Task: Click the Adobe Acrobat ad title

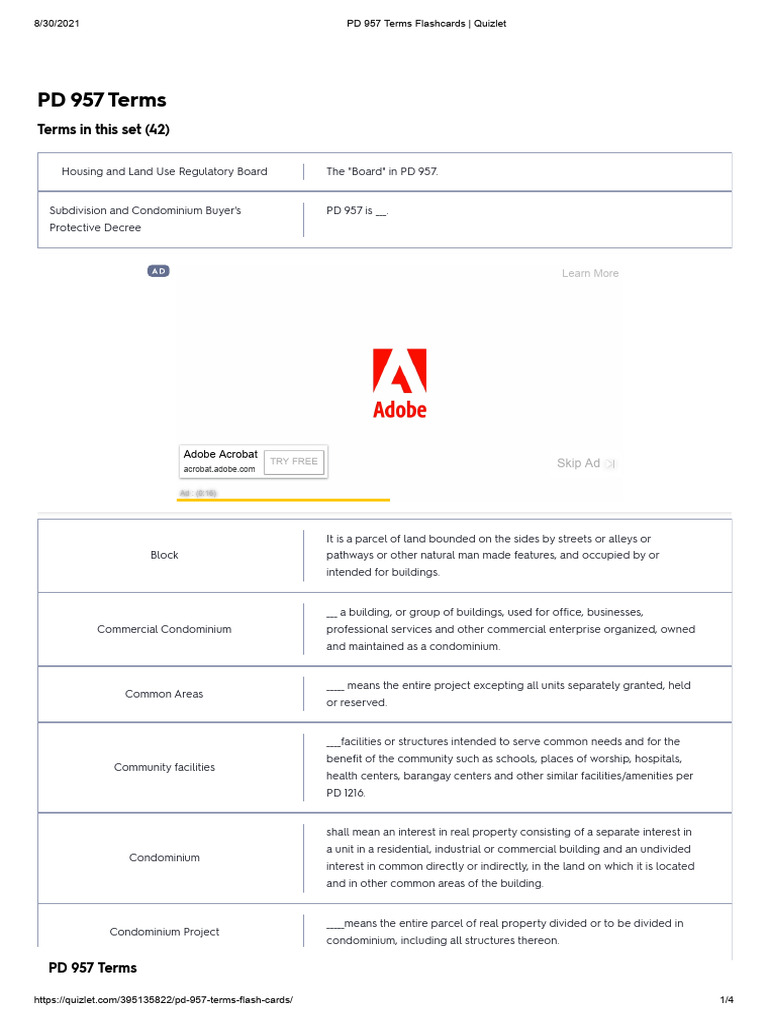Action: pyautogui.click(x=220, y=454)
